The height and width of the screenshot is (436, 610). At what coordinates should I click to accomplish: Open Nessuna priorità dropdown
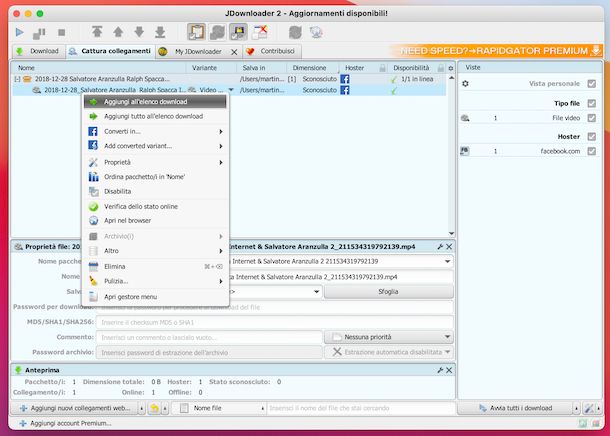tap(389, 337)
